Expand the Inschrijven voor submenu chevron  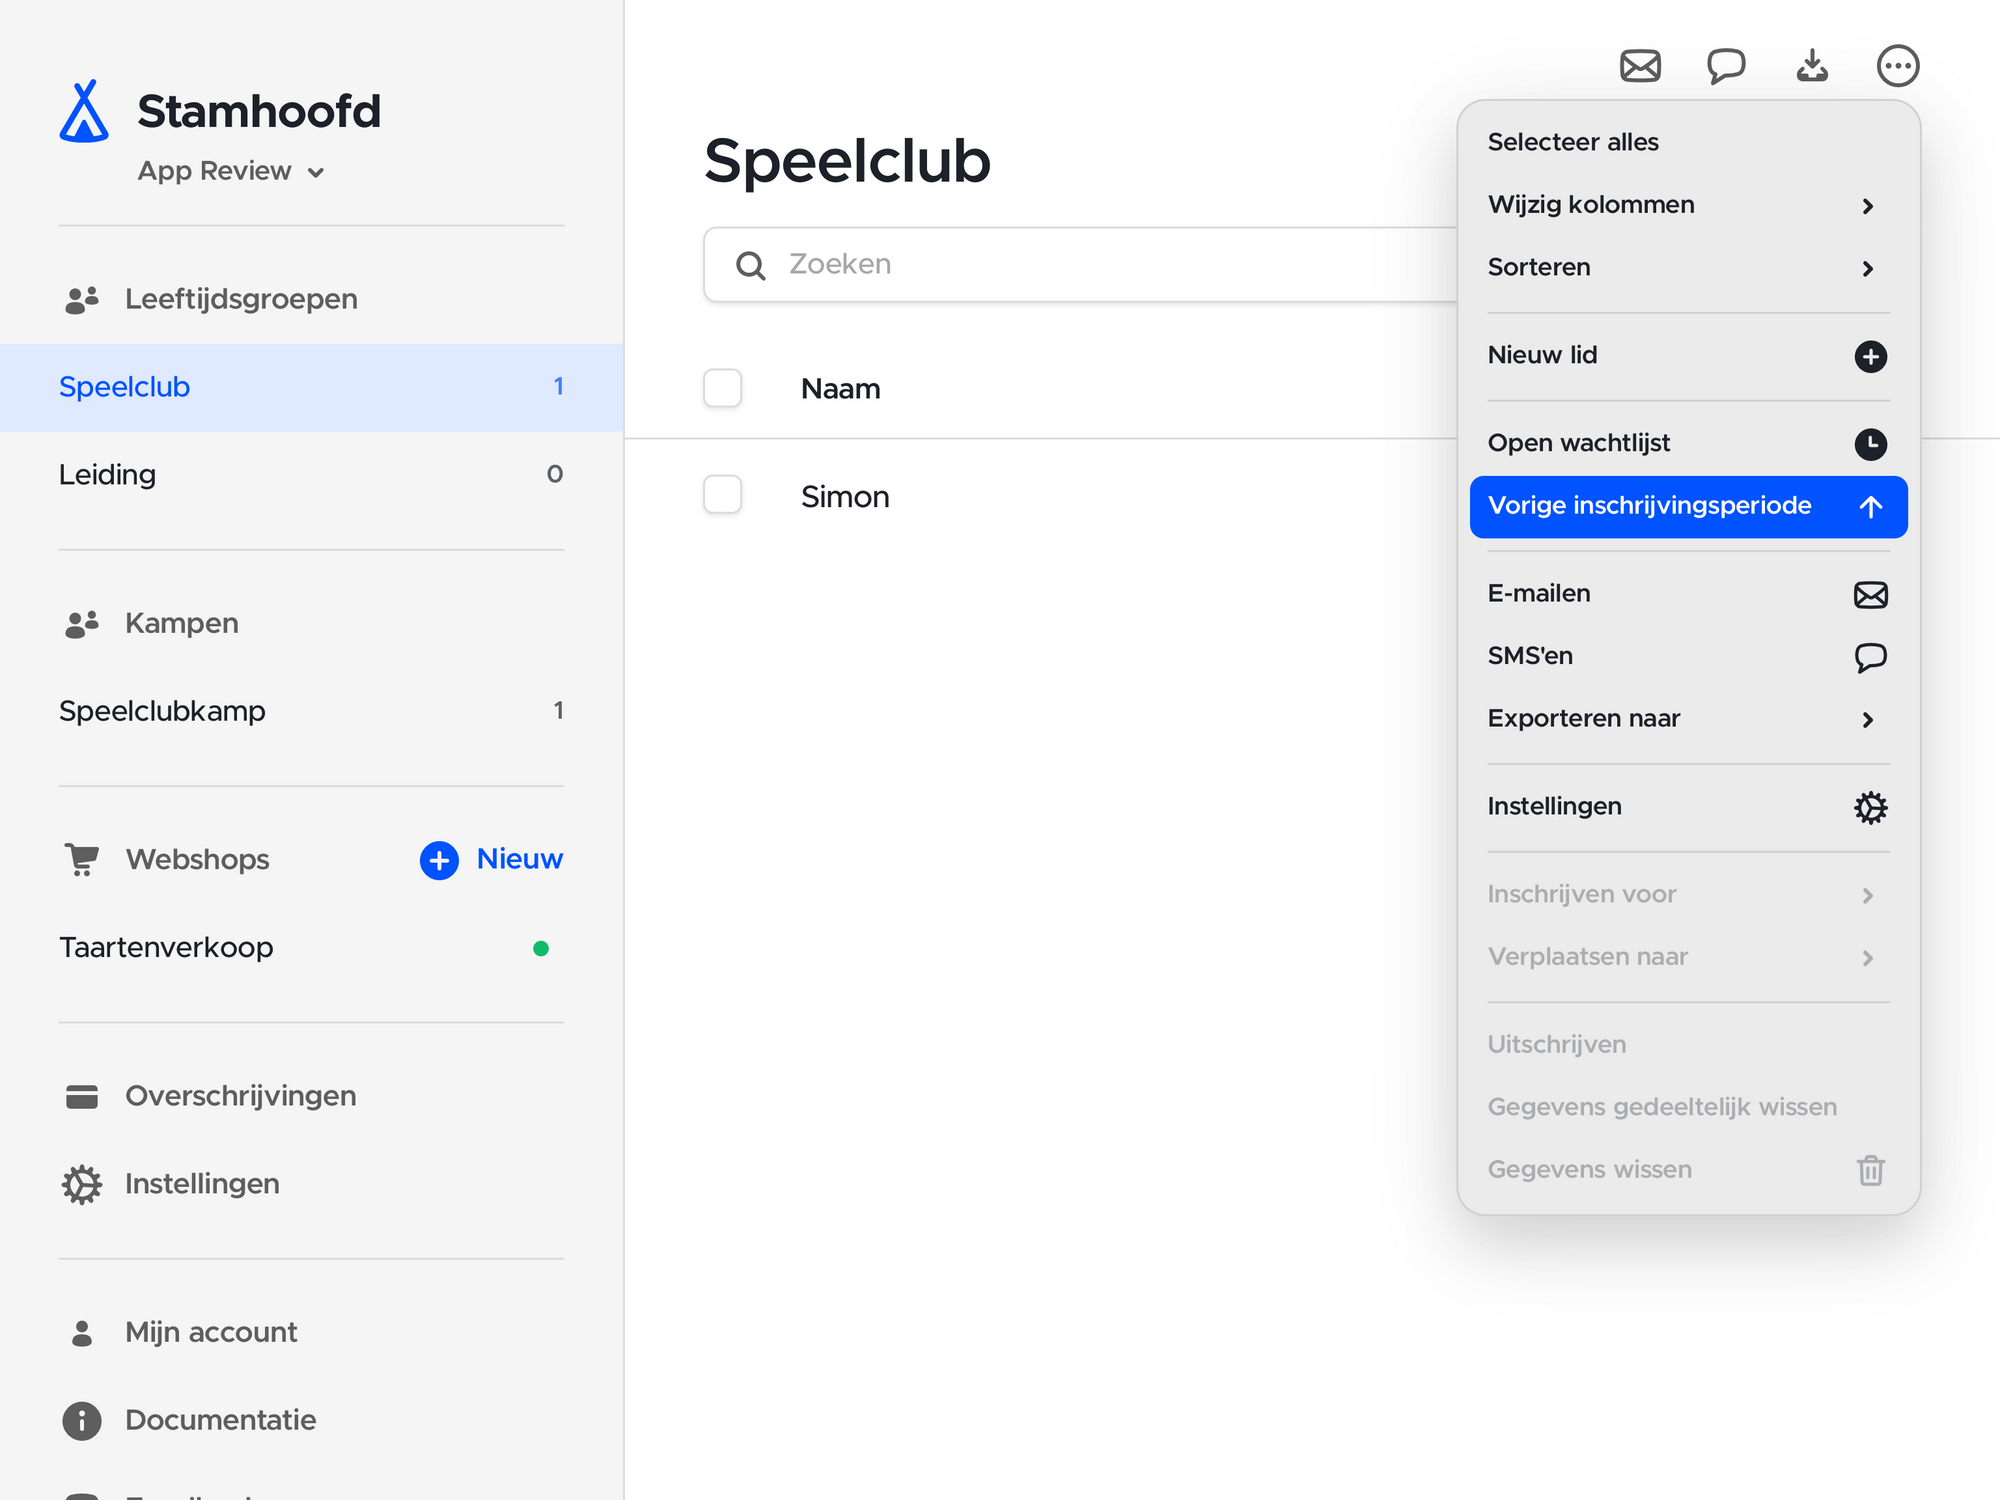tap(1867, 895)
